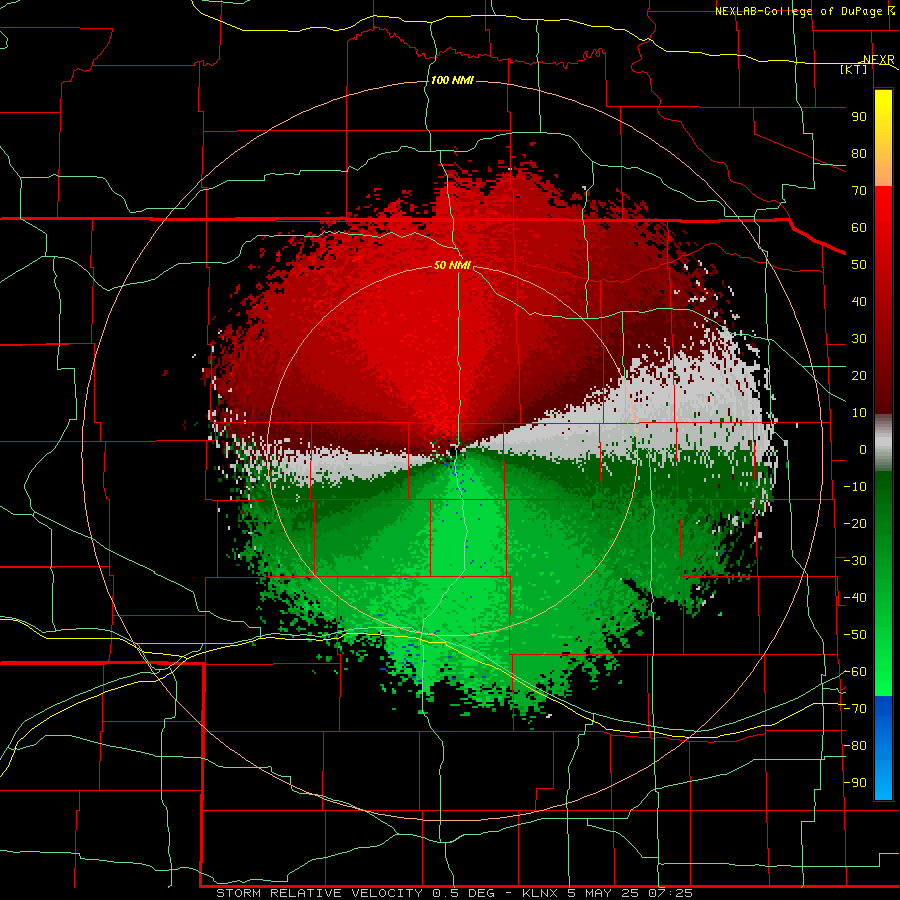
Task: Click the -90 value on the velocity scale
Action: click(855, 783)
